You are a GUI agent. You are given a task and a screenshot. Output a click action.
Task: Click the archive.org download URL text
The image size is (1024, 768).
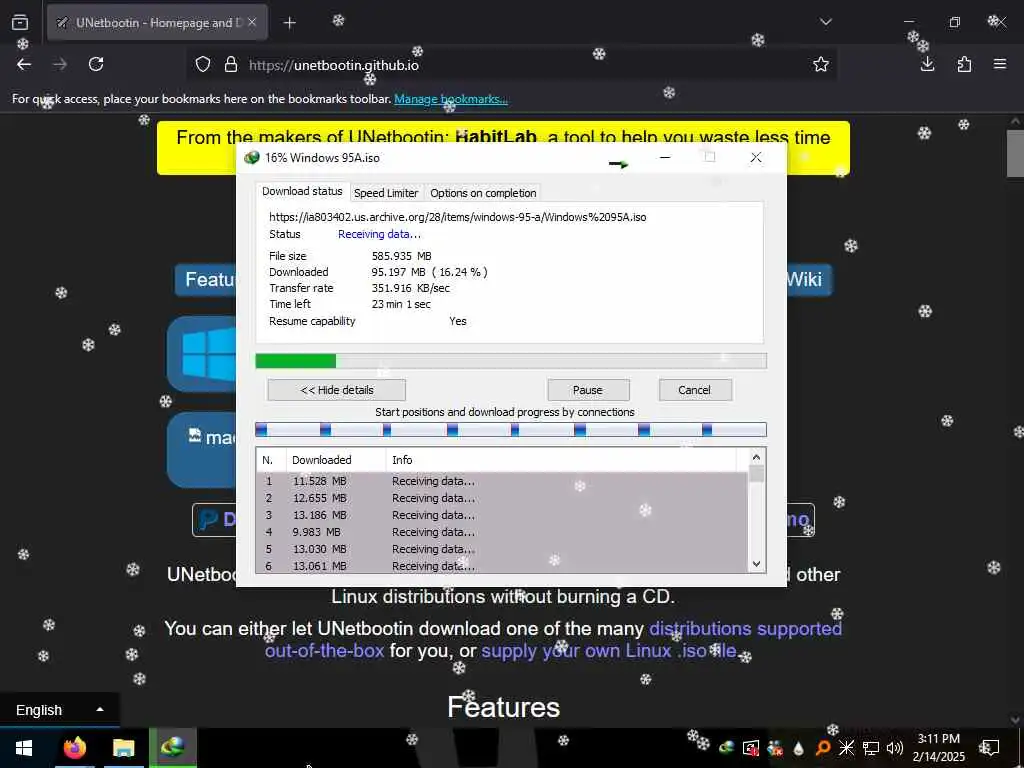(458, 217)
